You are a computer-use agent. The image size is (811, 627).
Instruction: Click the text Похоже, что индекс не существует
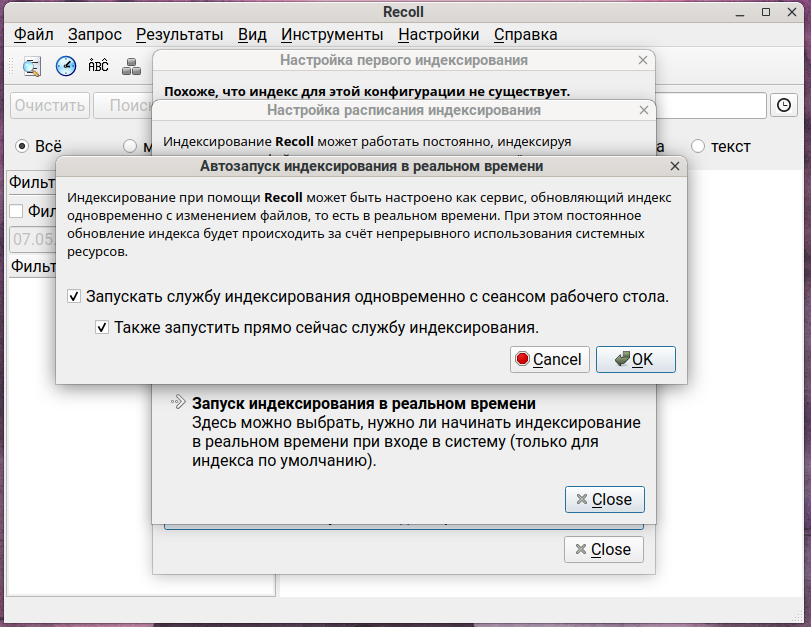(x=367, y=92)
